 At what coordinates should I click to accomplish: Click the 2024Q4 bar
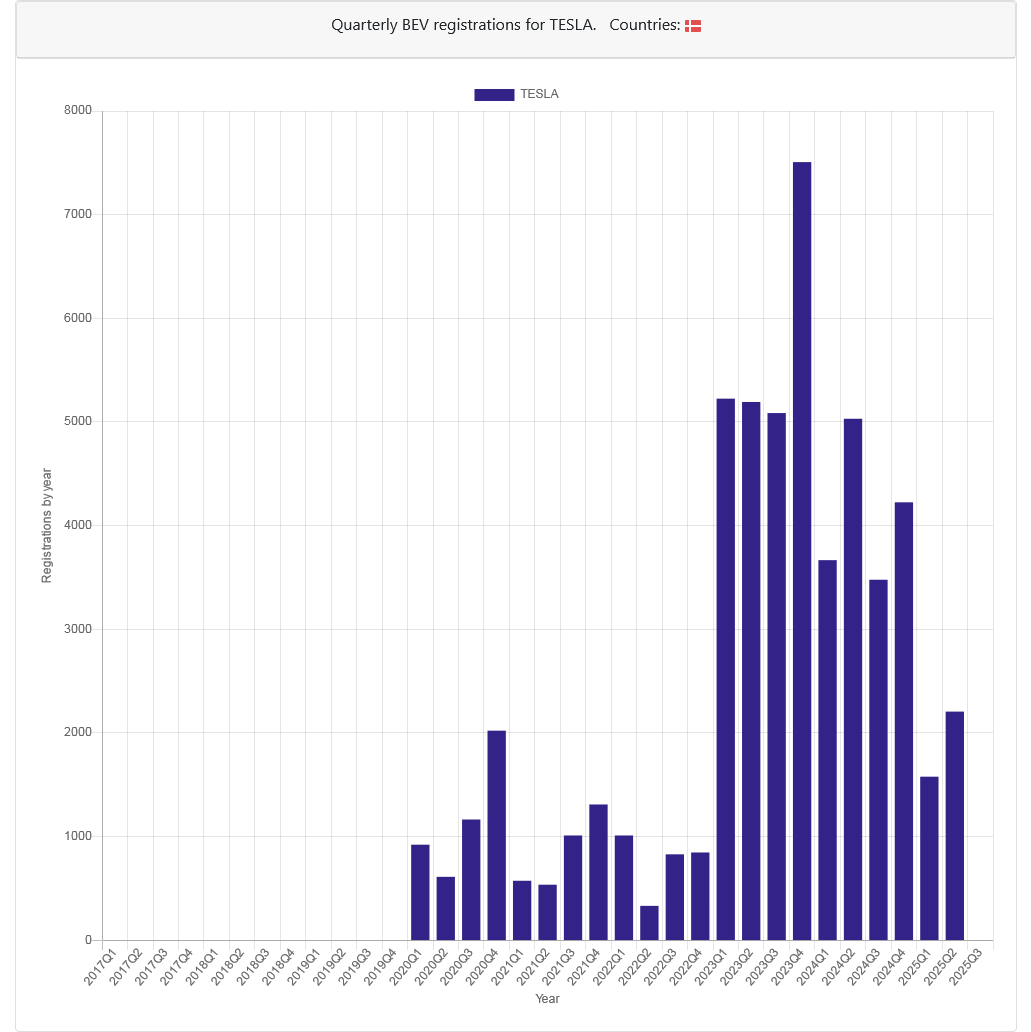pos(904,721)
